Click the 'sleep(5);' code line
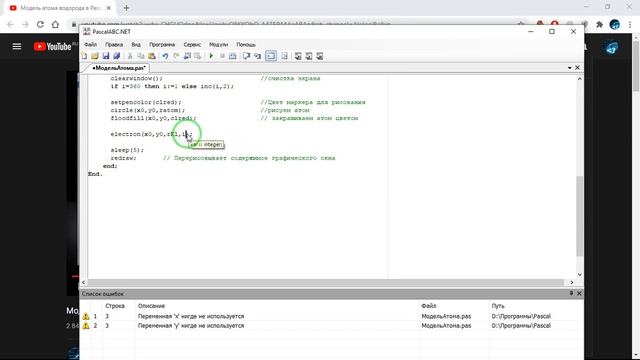 click(x=127, y=150)
